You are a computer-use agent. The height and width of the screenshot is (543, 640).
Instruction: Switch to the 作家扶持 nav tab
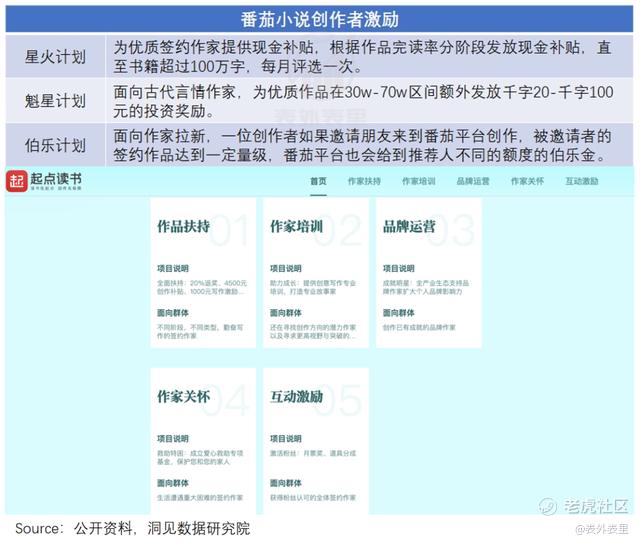click(364, 181)
